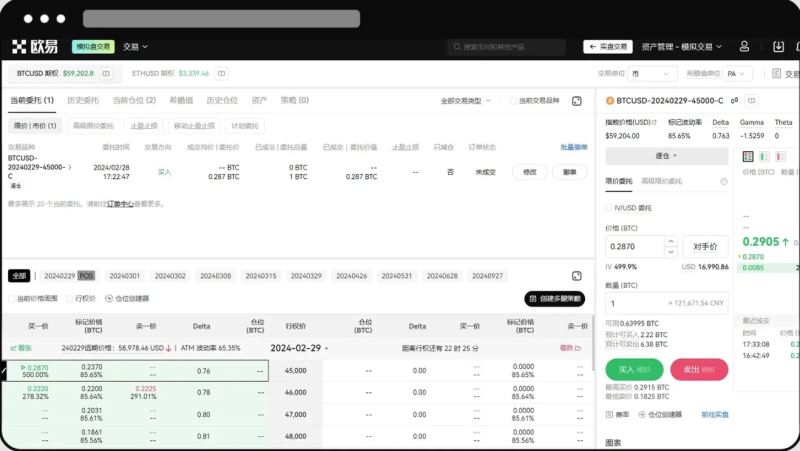Open chart icon beside BTCUSD-20240229-45000-C title
The width and height of the screenshot is (800, 451).
click(x=752, y=101)
